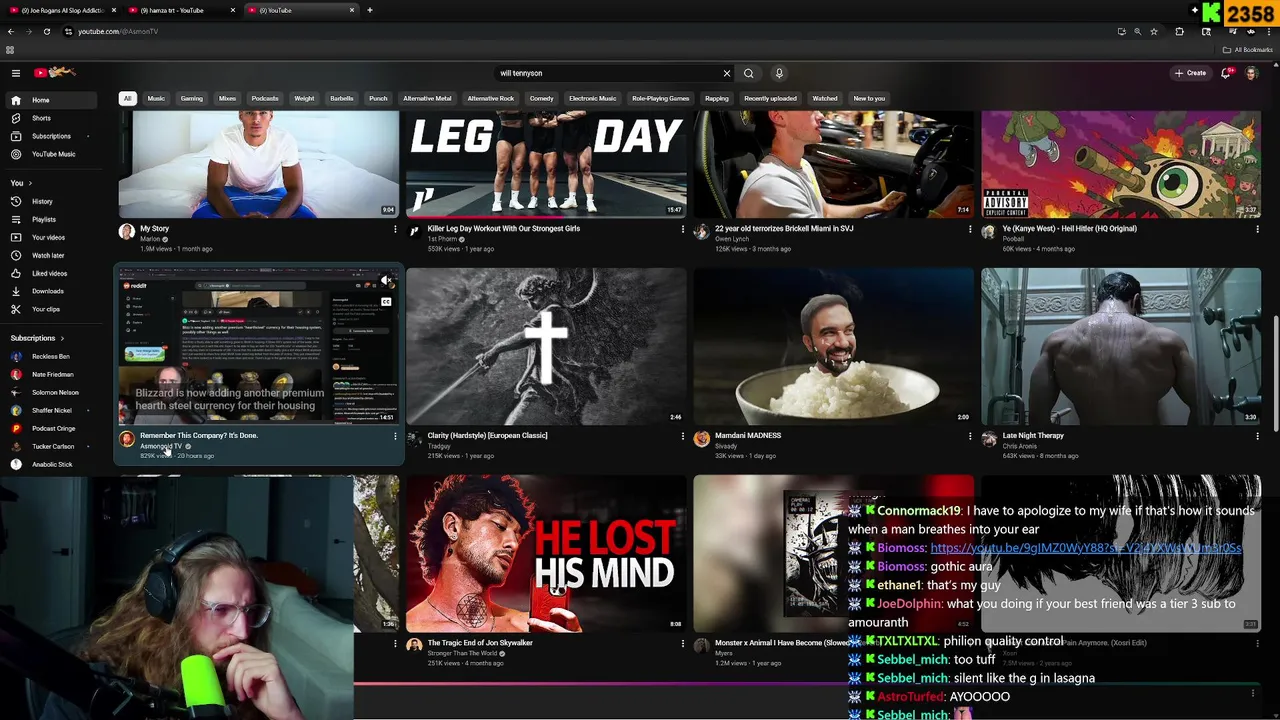Select the New to you filter chip
1280x720 pixels.
869,98
